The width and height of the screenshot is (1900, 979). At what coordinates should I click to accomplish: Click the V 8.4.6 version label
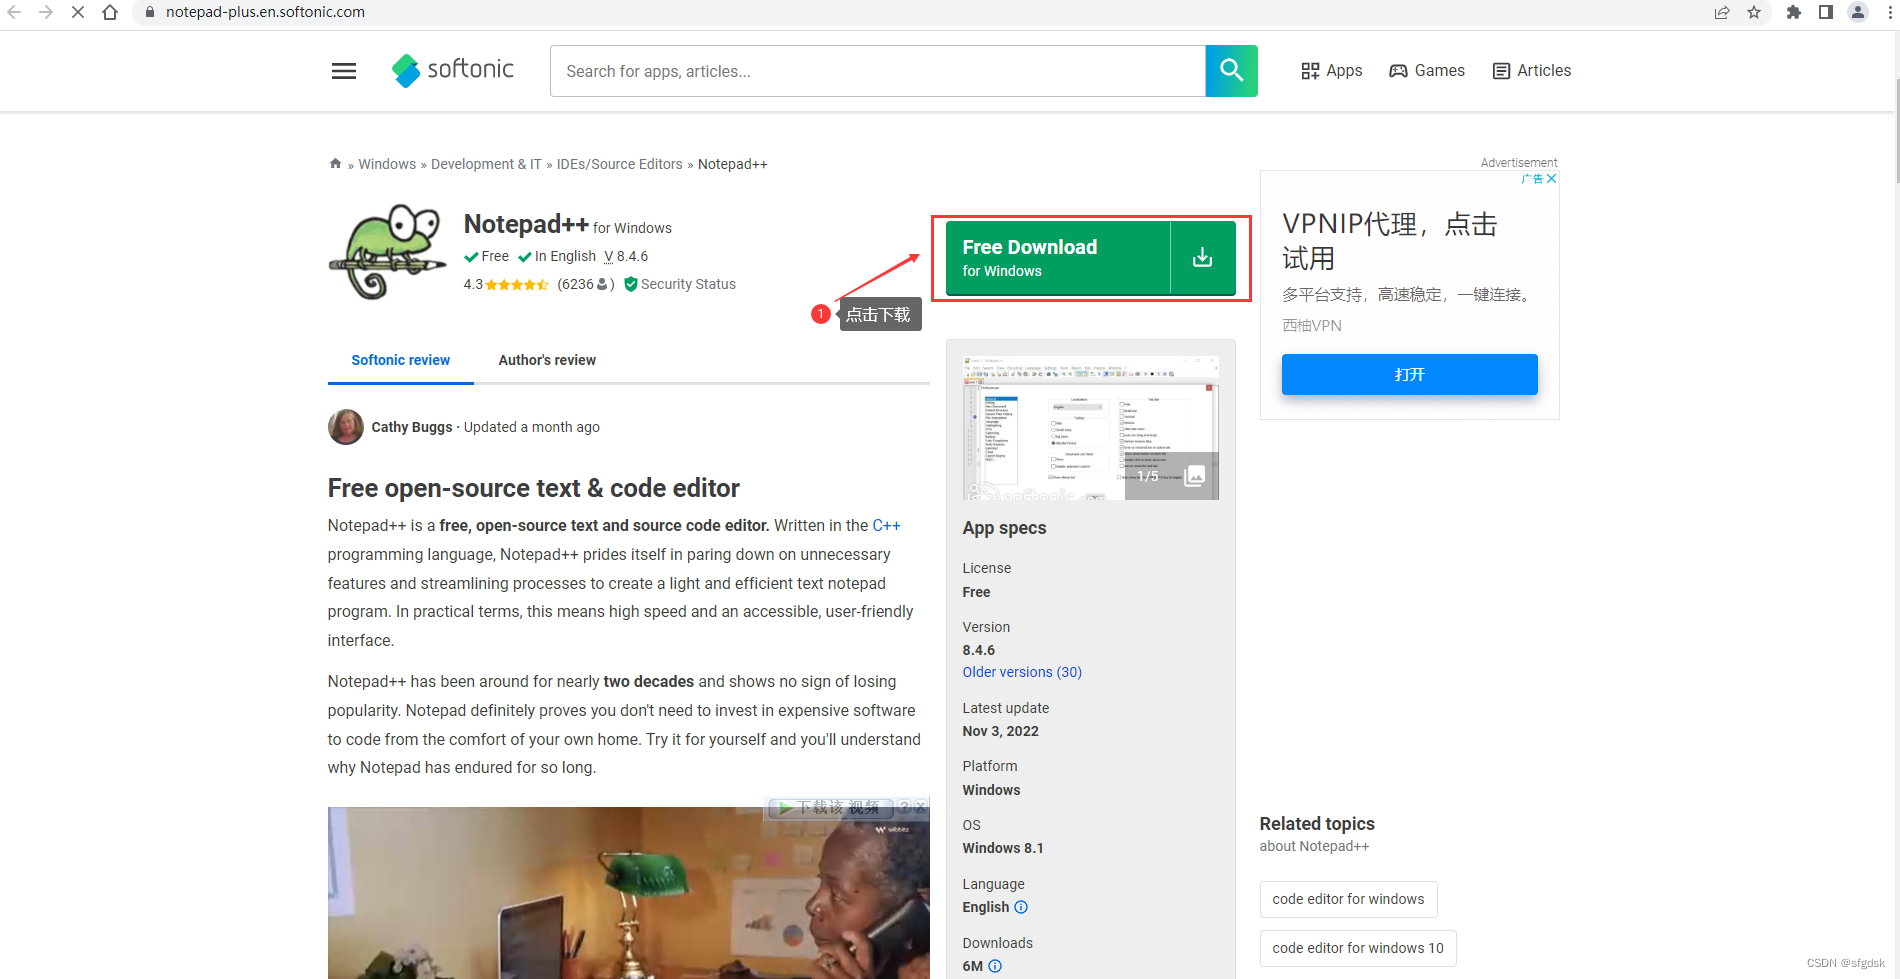click(626, 256)
